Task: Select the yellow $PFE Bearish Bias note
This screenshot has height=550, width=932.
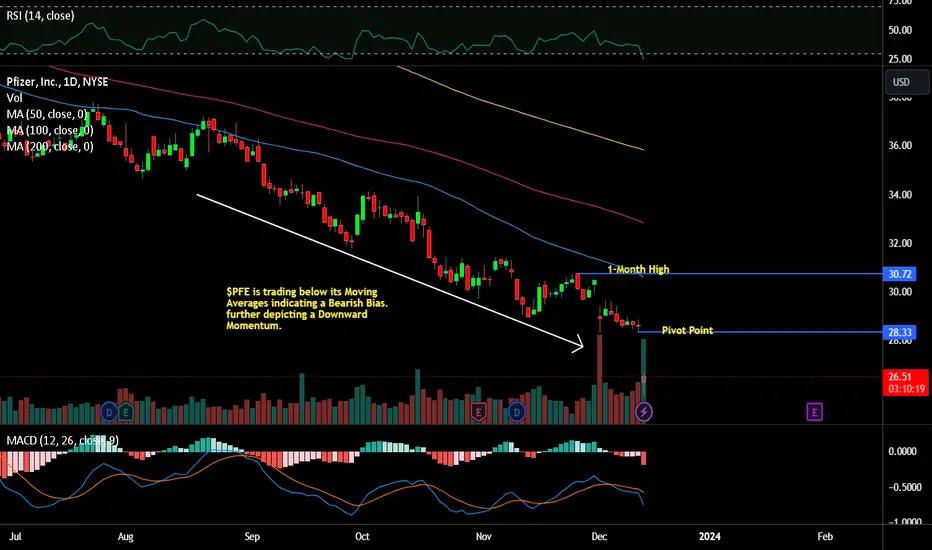Action: click(x=307, y=309)
